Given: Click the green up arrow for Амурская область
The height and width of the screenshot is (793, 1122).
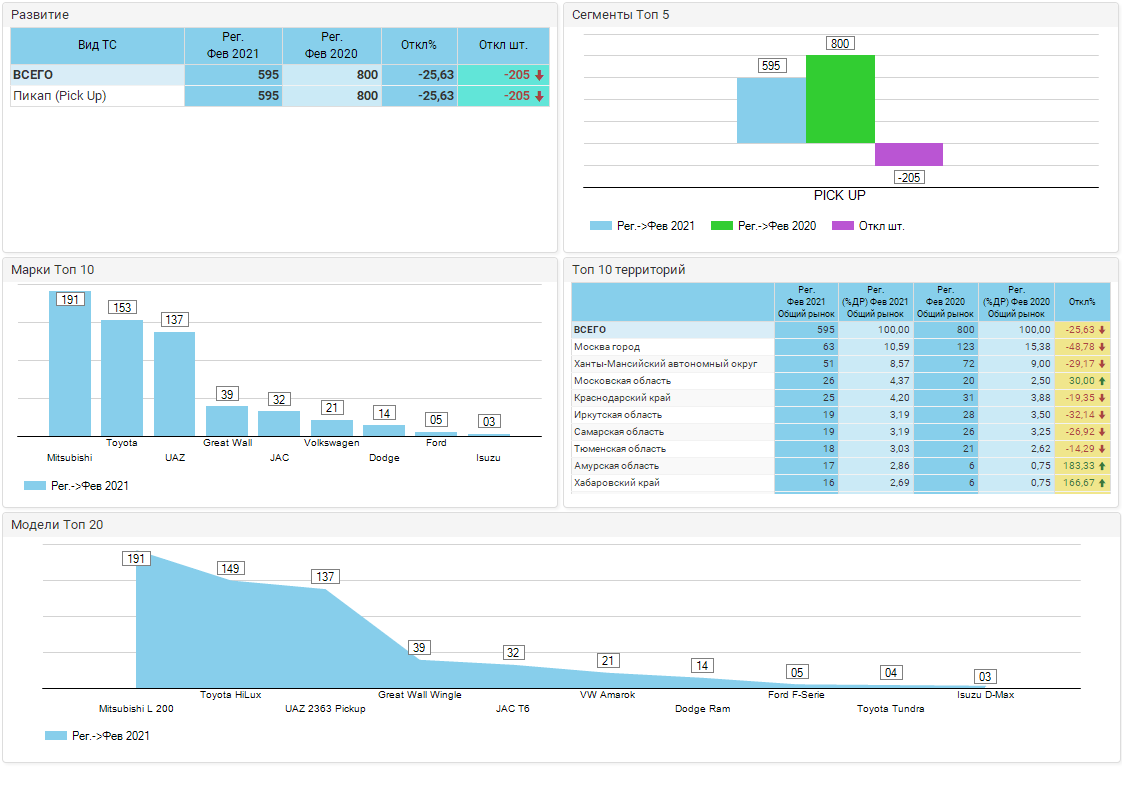Looking at the screenshot, I should click(x=1103, y=466).
